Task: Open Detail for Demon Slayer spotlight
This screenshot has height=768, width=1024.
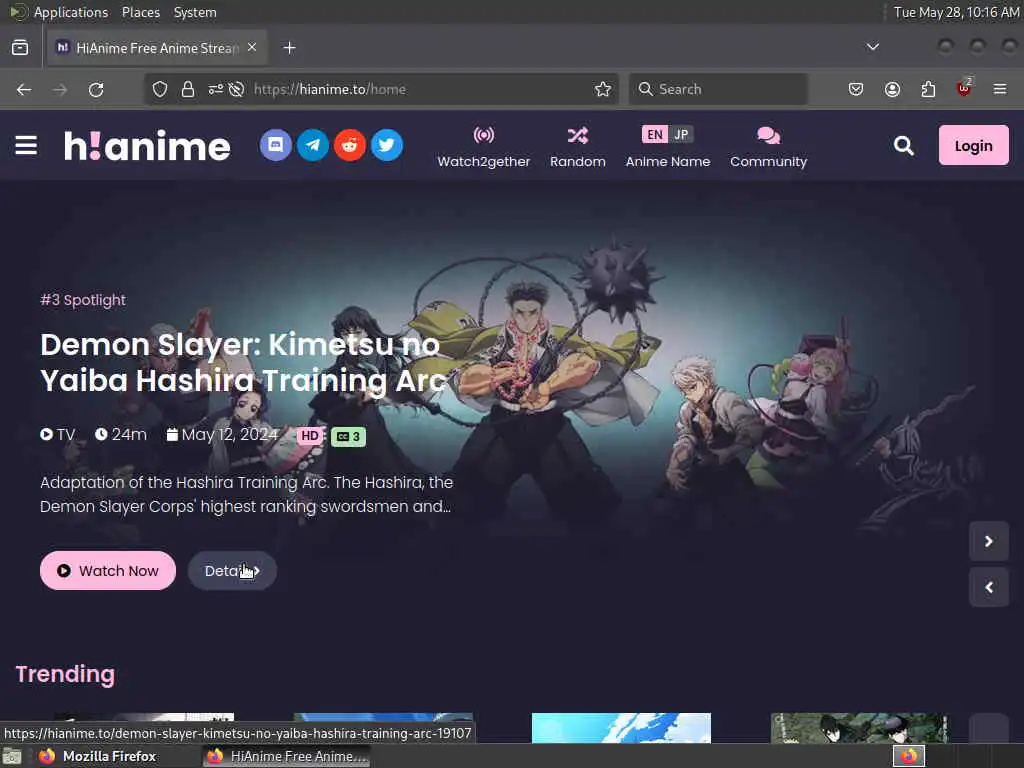Action: pos(232,571)
